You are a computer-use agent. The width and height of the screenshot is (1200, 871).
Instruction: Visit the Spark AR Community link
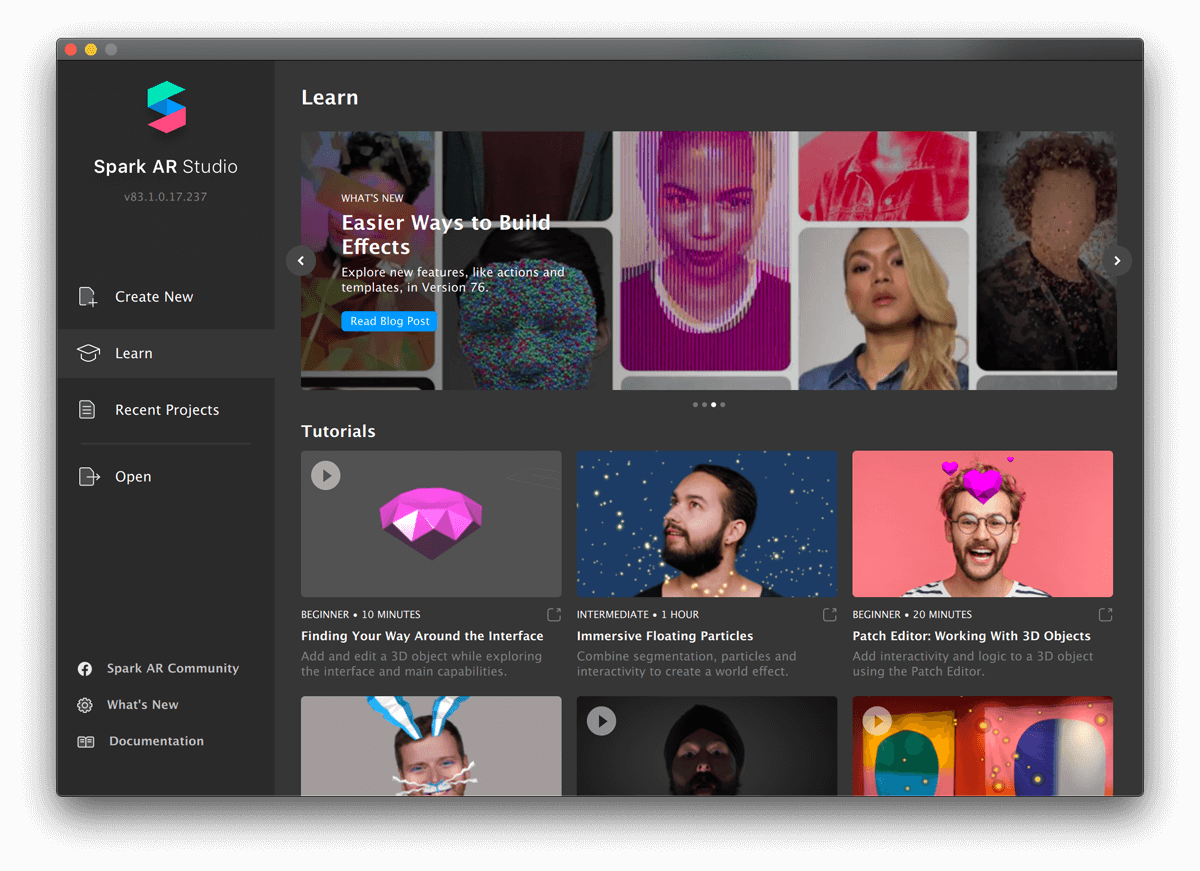pos(173,669)
